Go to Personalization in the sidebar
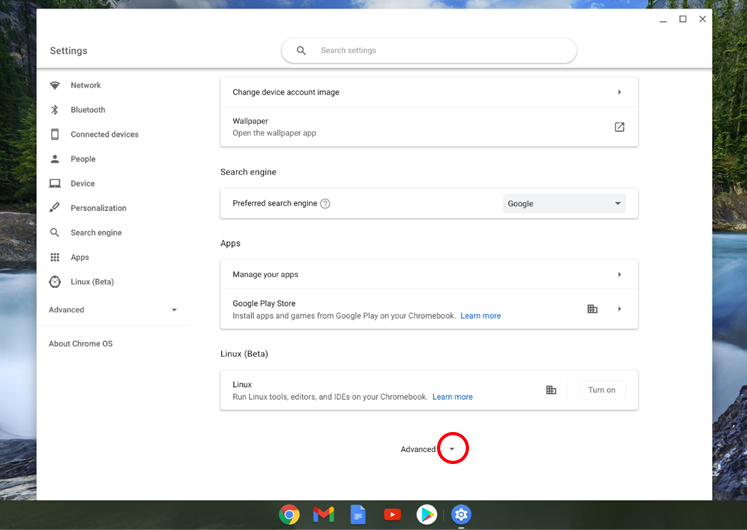 click(x=98, y=208)
